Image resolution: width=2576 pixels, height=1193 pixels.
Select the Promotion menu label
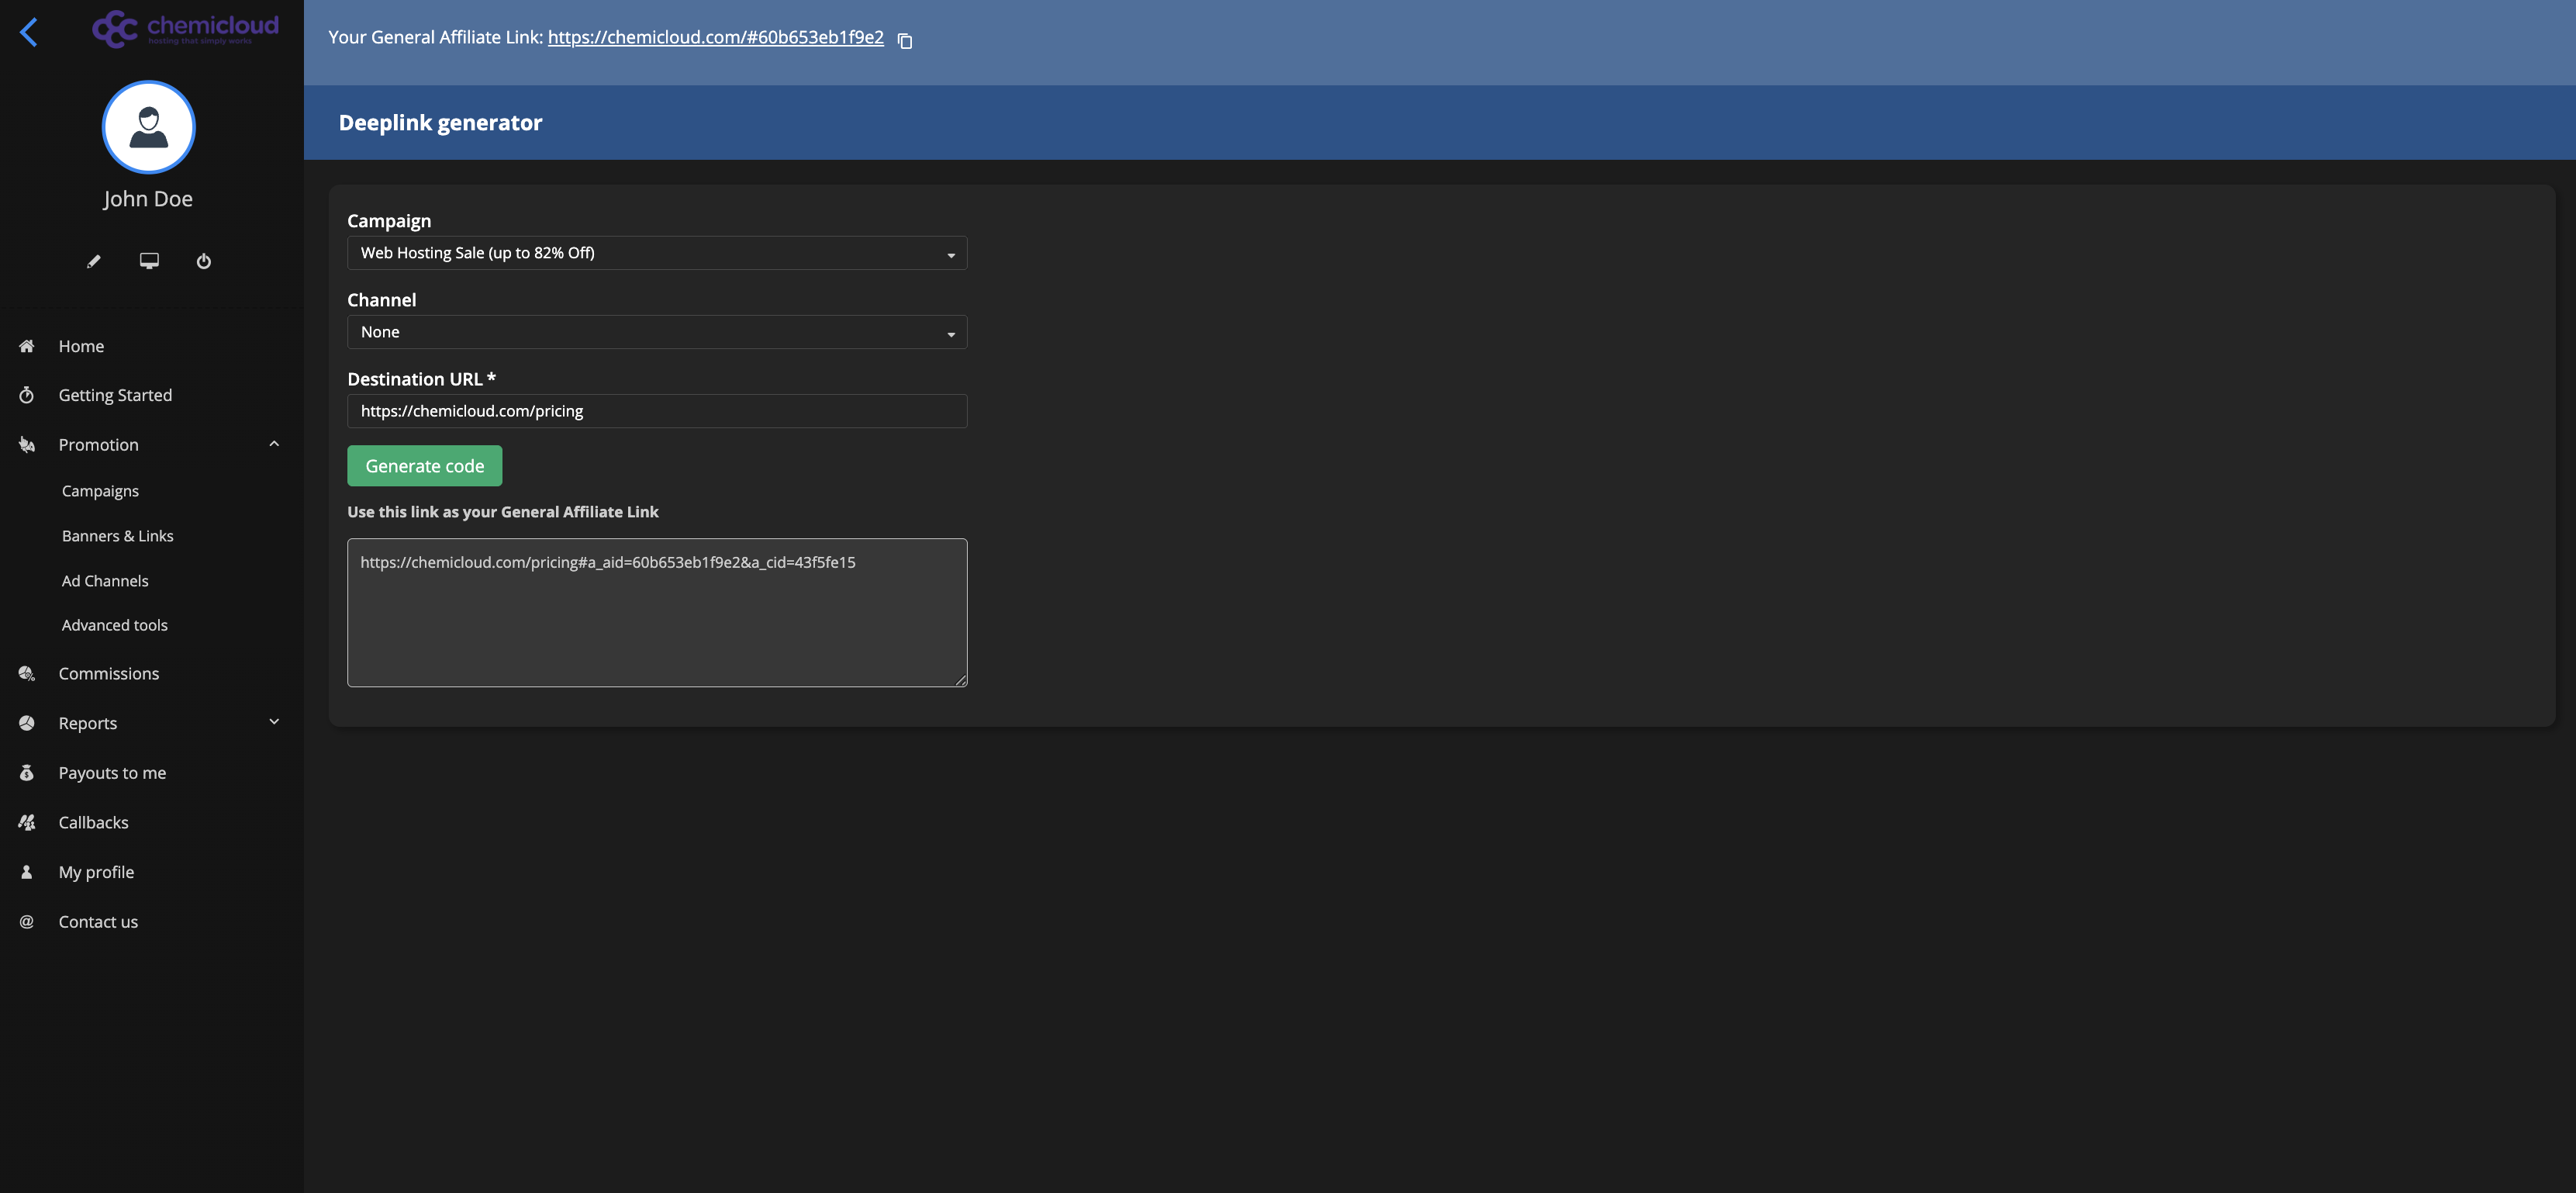pos(98,445)
